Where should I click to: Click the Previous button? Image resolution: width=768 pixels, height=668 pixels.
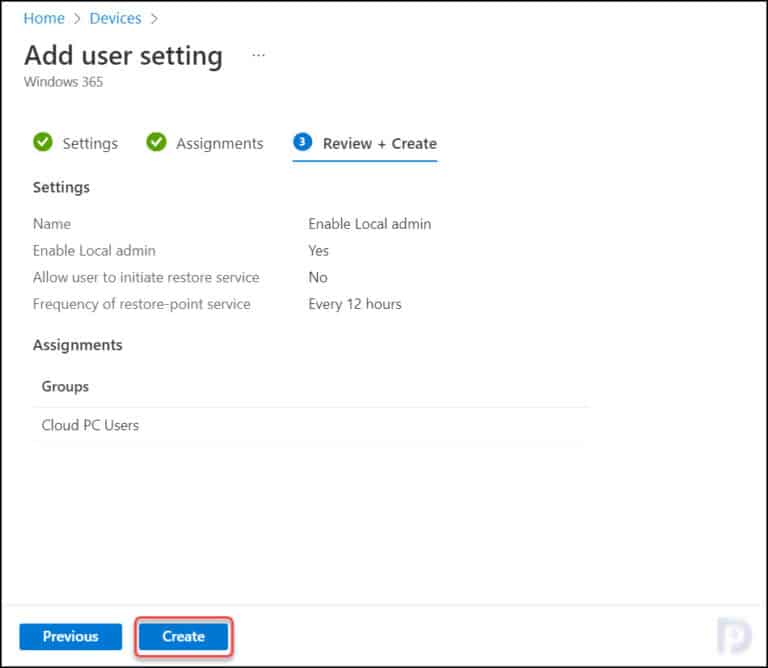pos(71,636)
